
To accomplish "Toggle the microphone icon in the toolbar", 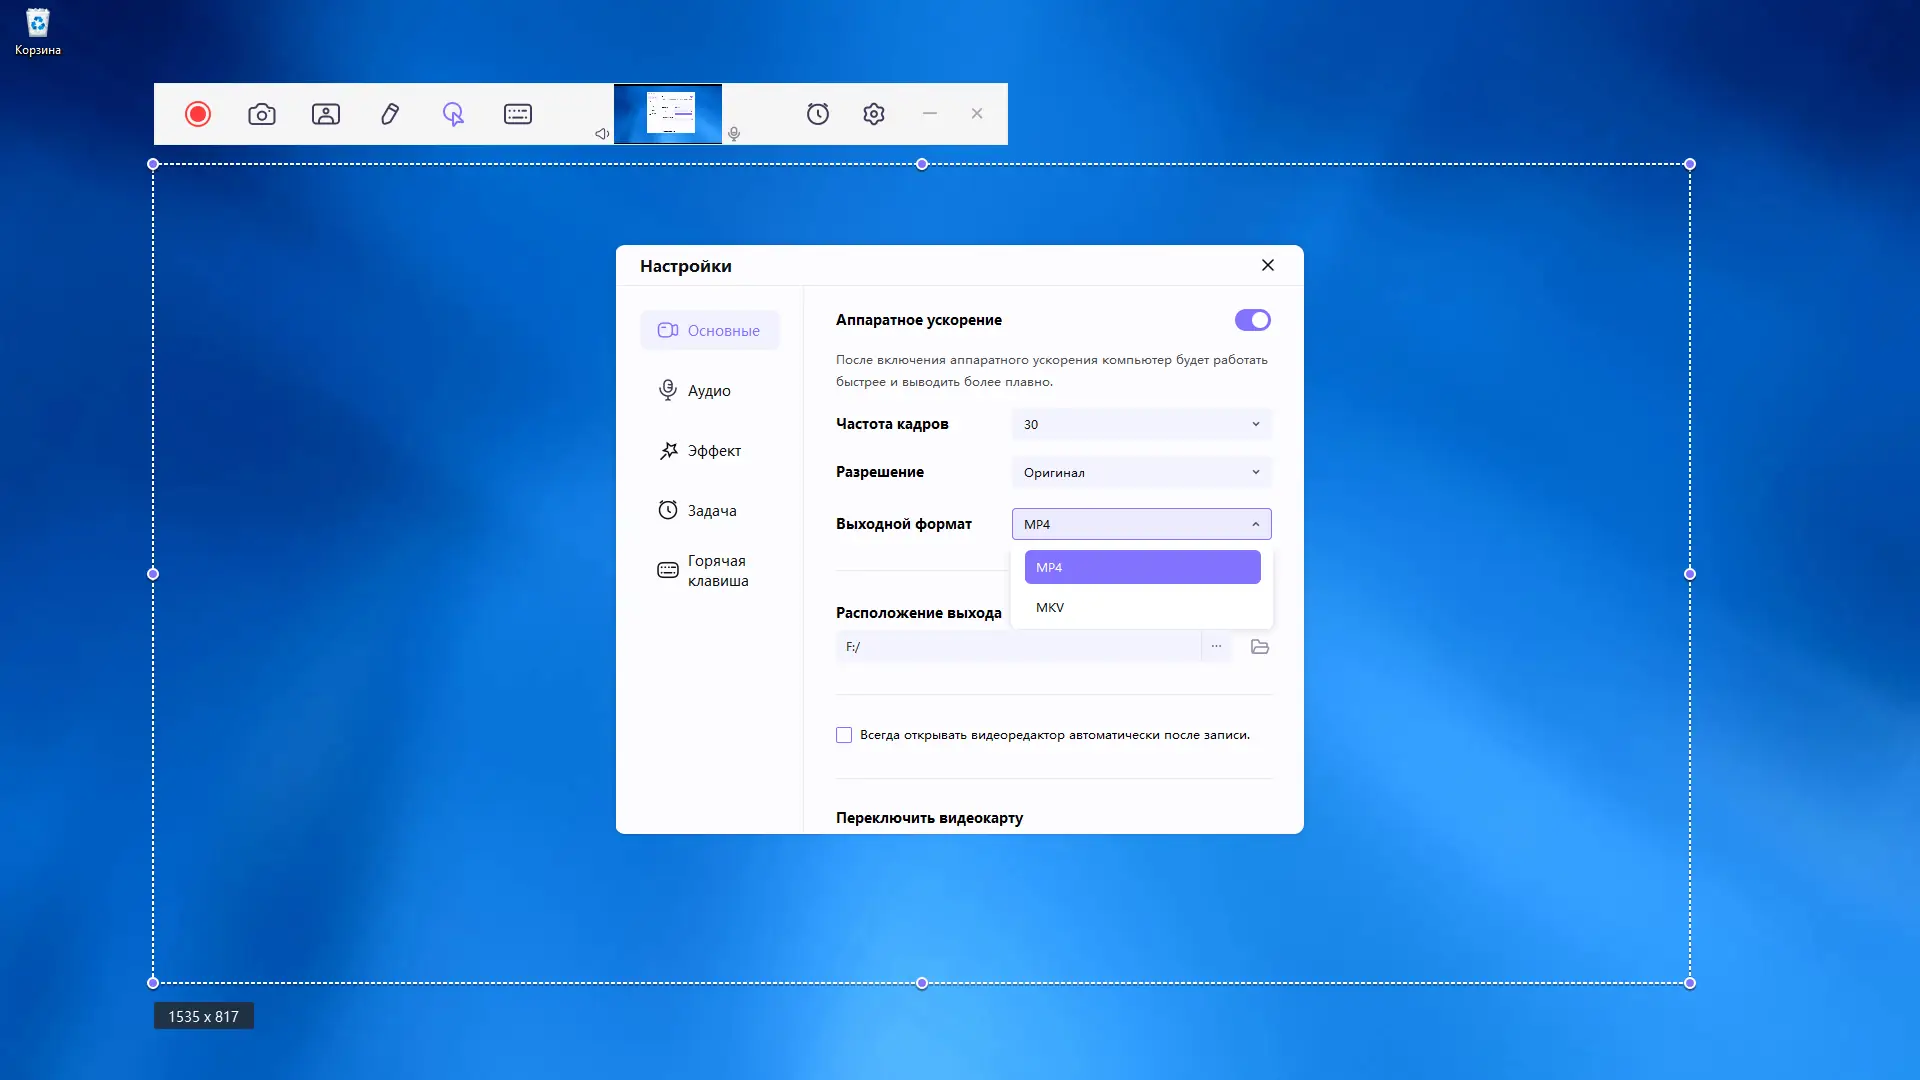I will click(x=734, y=134).
